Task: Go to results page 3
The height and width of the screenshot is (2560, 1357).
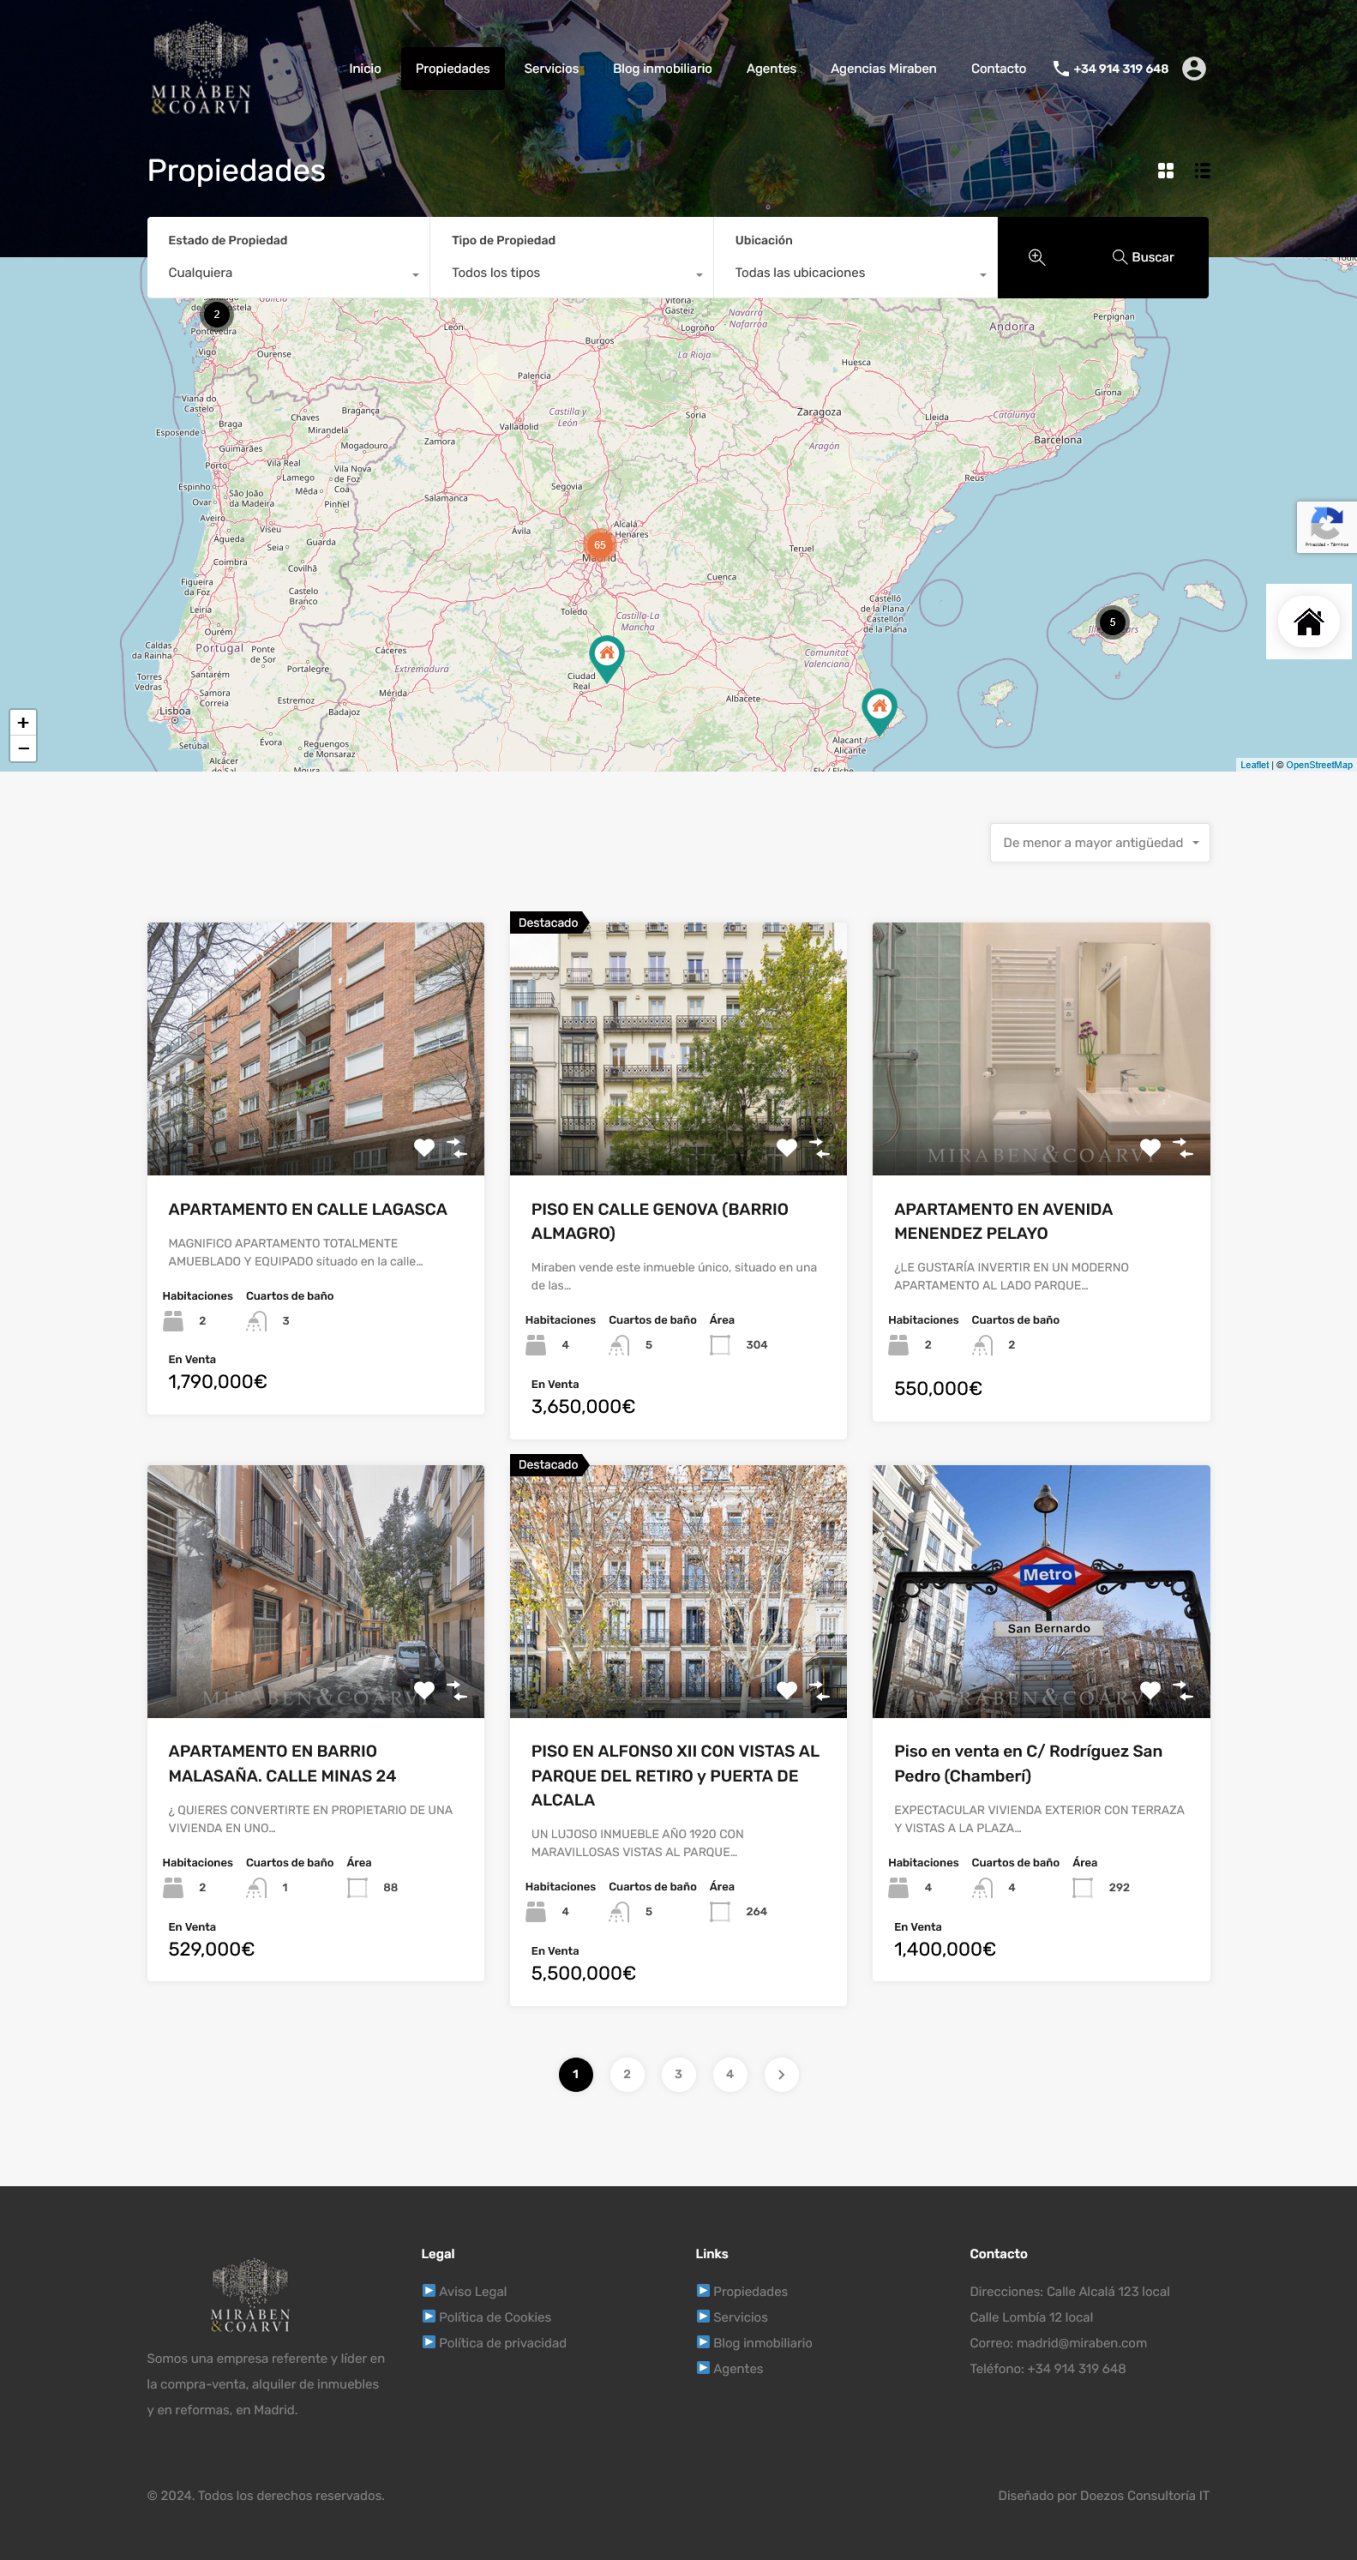Action: (x=678, y=2074)
